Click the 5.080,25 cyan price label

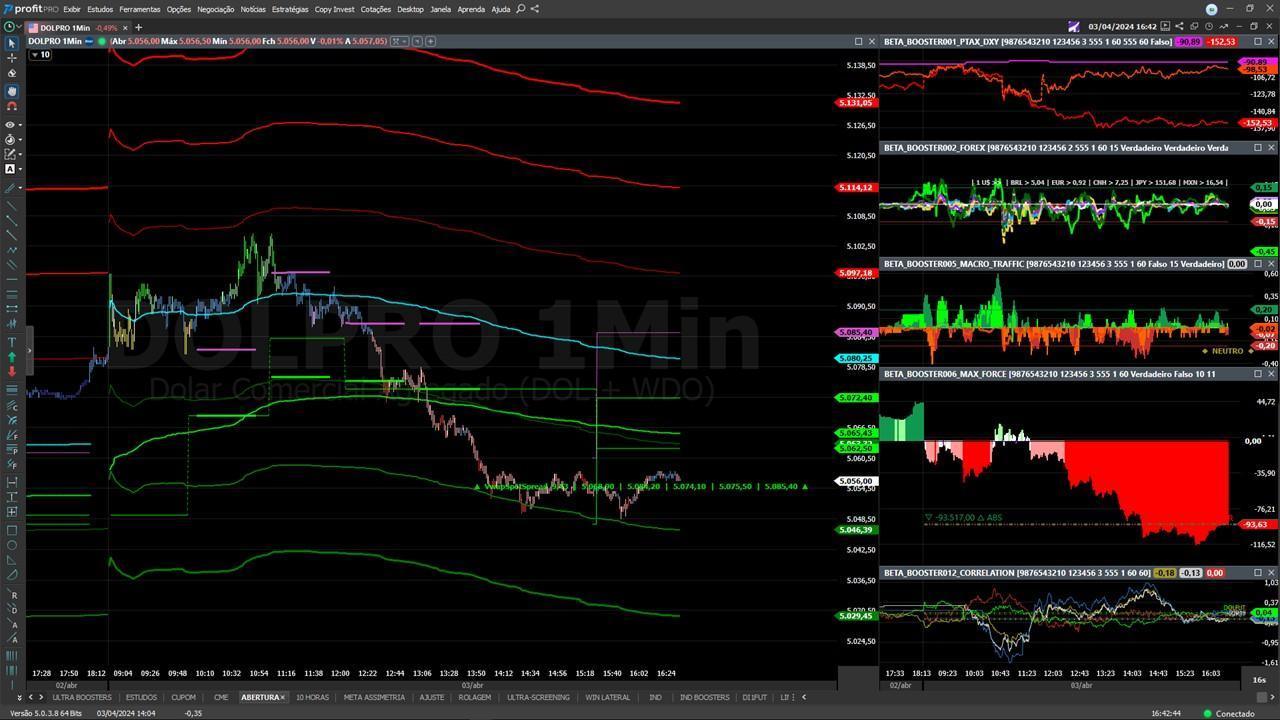pyautogui.click(x=856, y=358)
